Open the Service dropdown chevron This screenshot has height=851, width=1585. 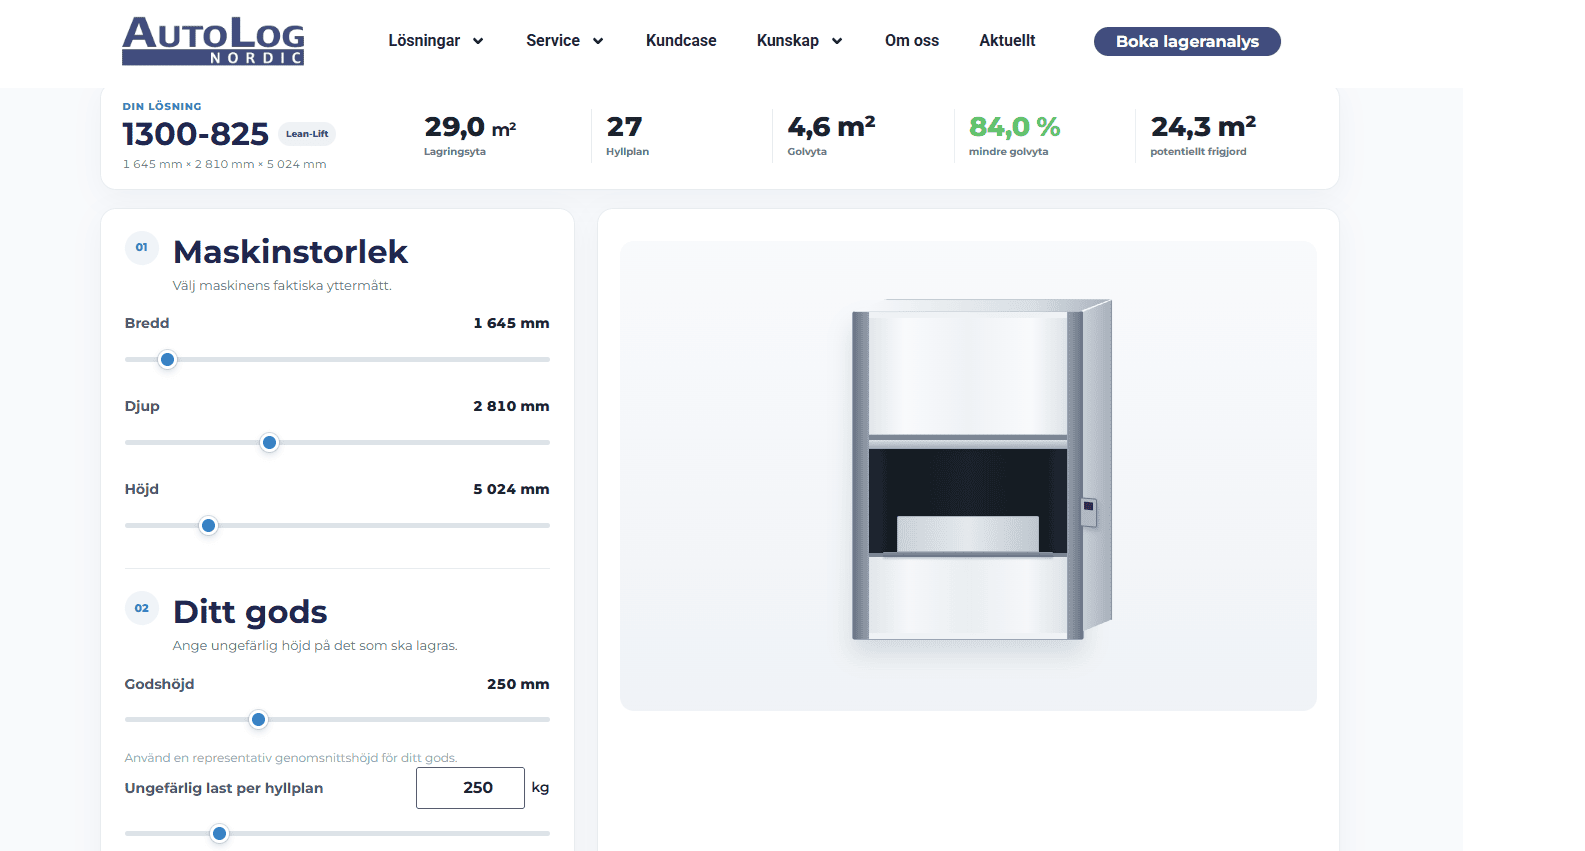pos(598,41)
